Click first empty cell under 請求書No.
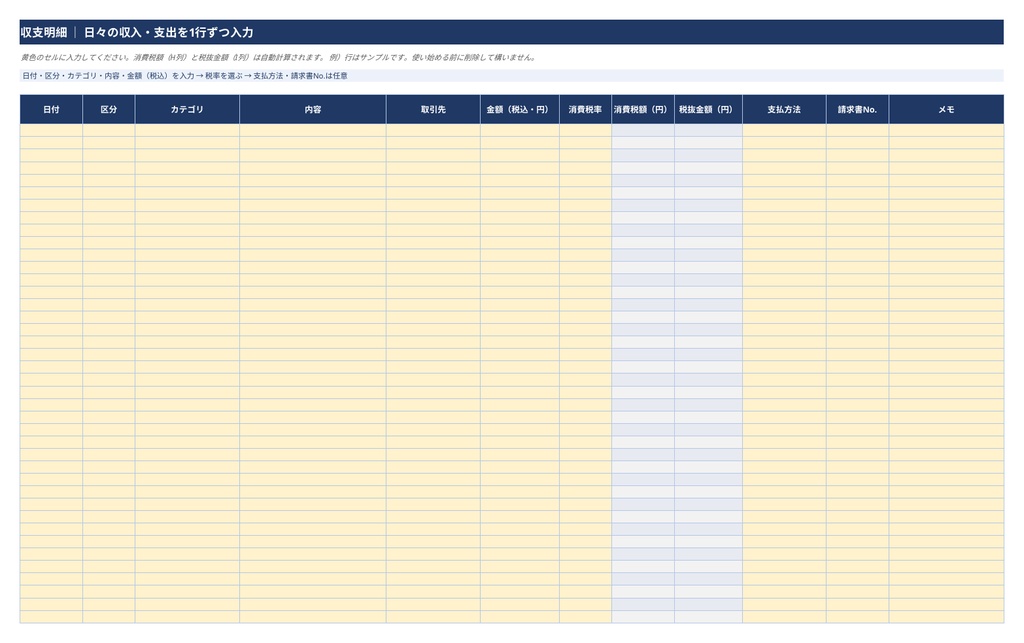1024x643 pixels. [857, 131]
